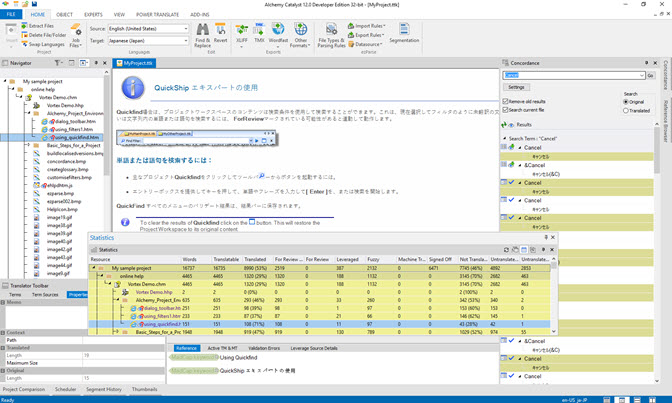Open the Project Comparison bottom tab
The height and width of the screenshot is (403, 672).
point(24,389)
